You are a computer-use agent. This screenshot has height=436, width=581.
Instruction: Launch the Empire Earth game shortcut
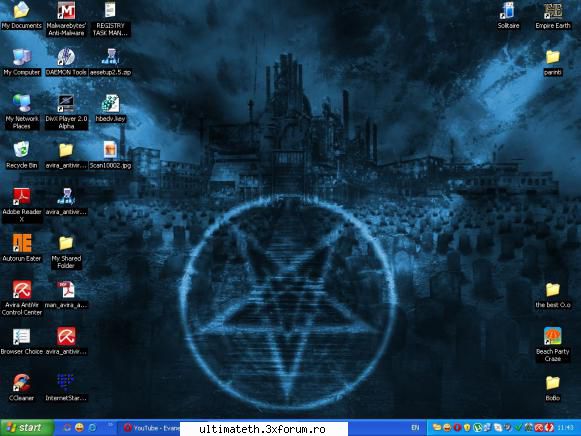552,15
